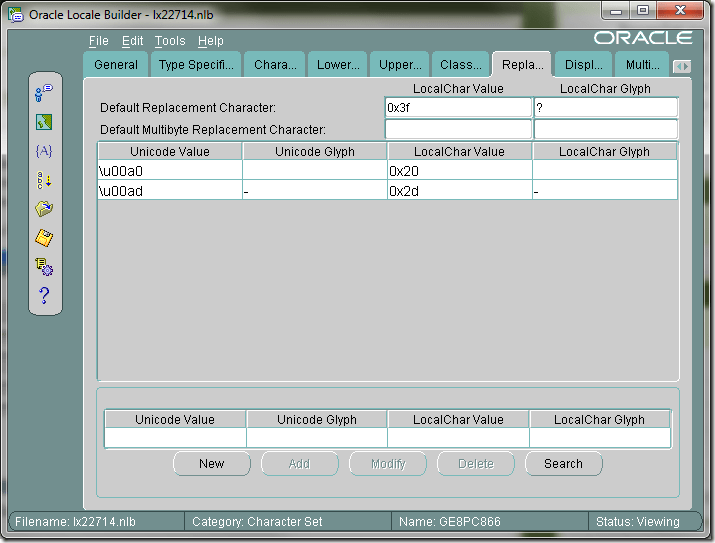Image resolution: width=715 pixels, height=543 pixels.
Task: Click the Default Replacement Character label
Action: (188, 108)
